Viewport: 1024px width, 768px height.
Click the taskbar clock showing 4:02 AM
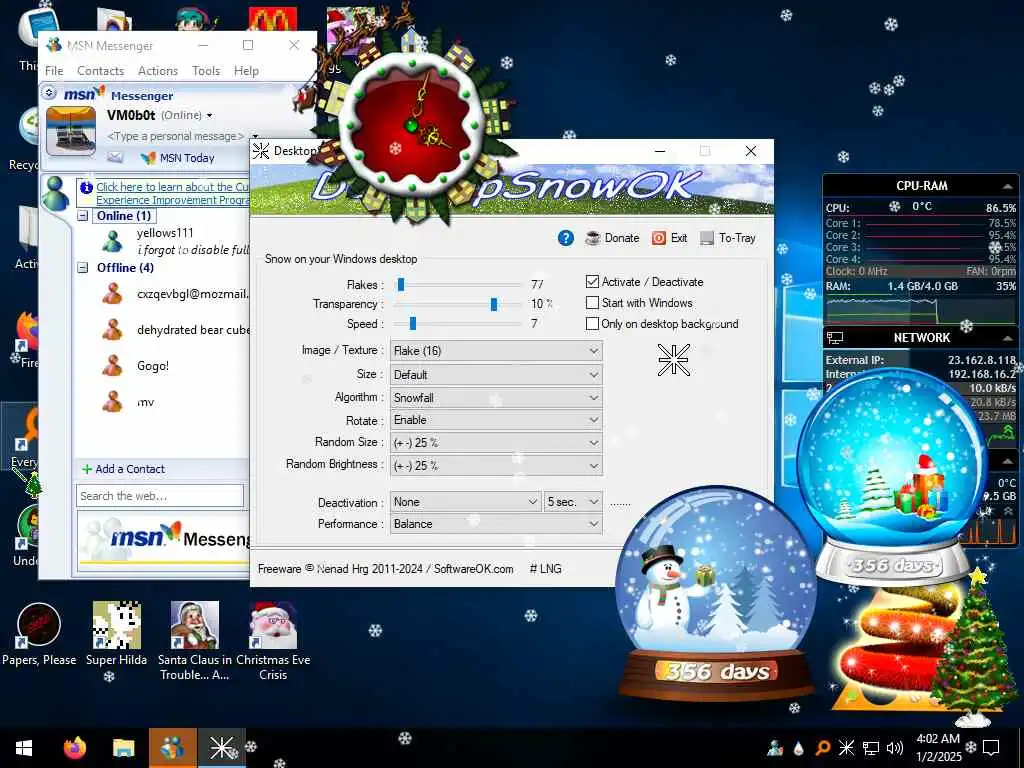tap(938, 747)
